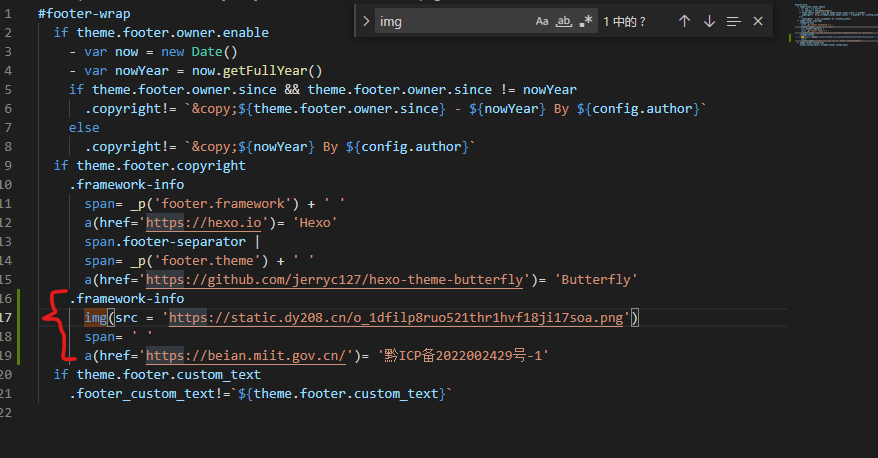Screen dimensions: 878x458
Task: Click the '#footer-wrap' text on first line
Action: (83, 14)
